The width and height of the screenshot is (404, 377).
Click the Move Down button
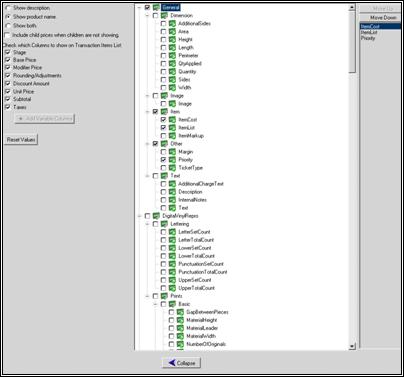380,18
